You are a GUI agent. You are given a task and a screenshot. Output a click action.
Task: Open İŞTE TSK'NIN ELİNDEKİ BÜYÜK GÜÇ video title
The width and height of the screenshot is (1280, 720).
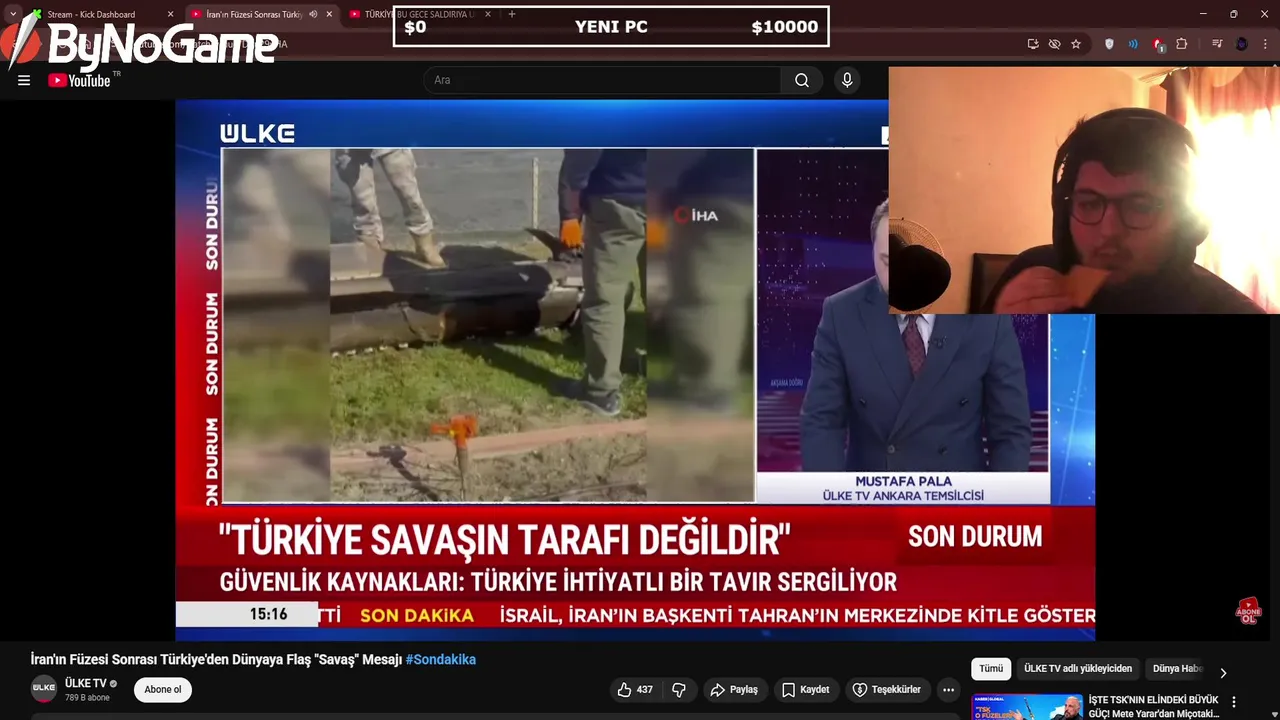(1153, 706)
